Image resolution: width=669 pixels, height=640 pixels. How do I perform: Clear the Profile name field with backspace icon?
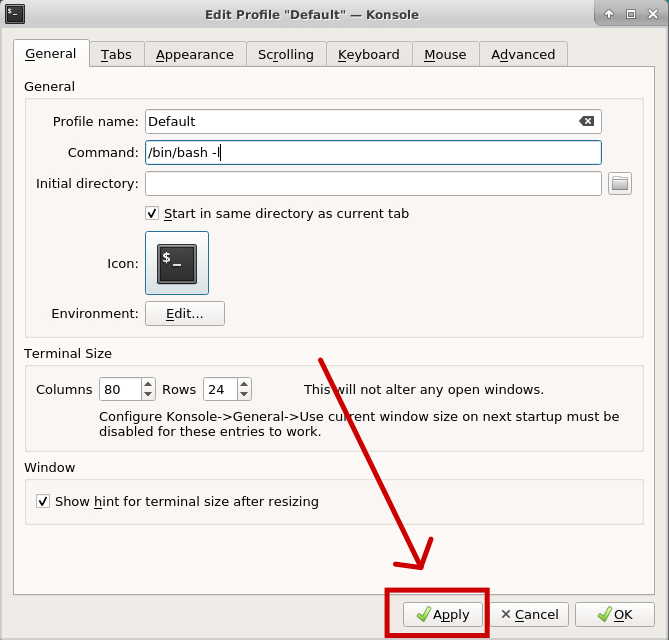pyautogui.click(x=587, y=121)
